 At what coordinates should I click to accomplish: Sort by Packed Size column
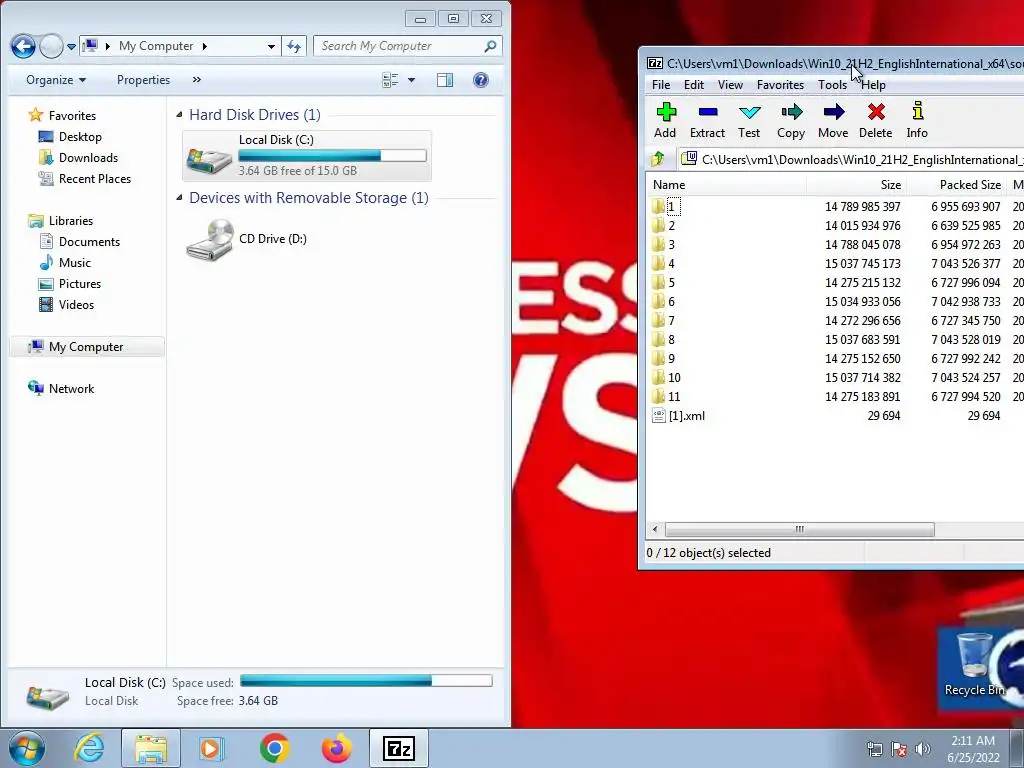[x=956, y=185]
